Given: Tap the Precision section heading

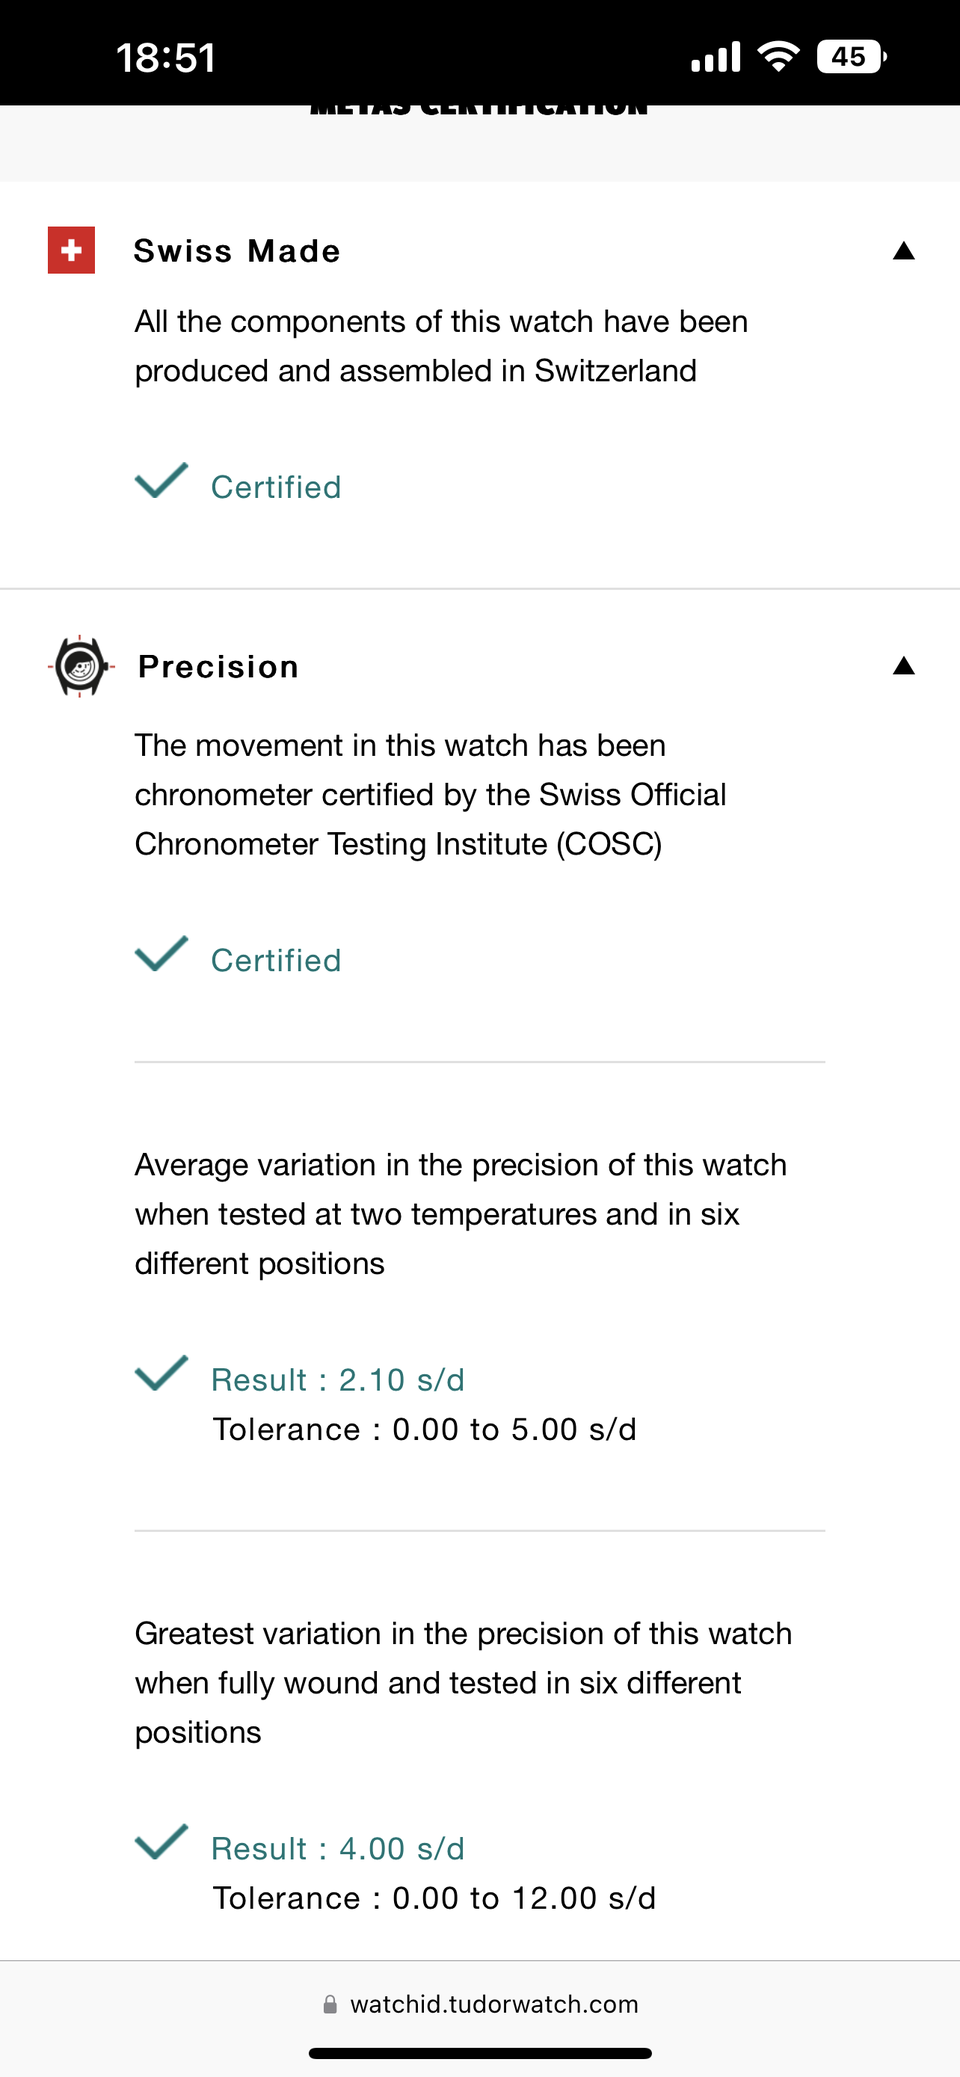Looking at the screenshot, I should [218, 667].
